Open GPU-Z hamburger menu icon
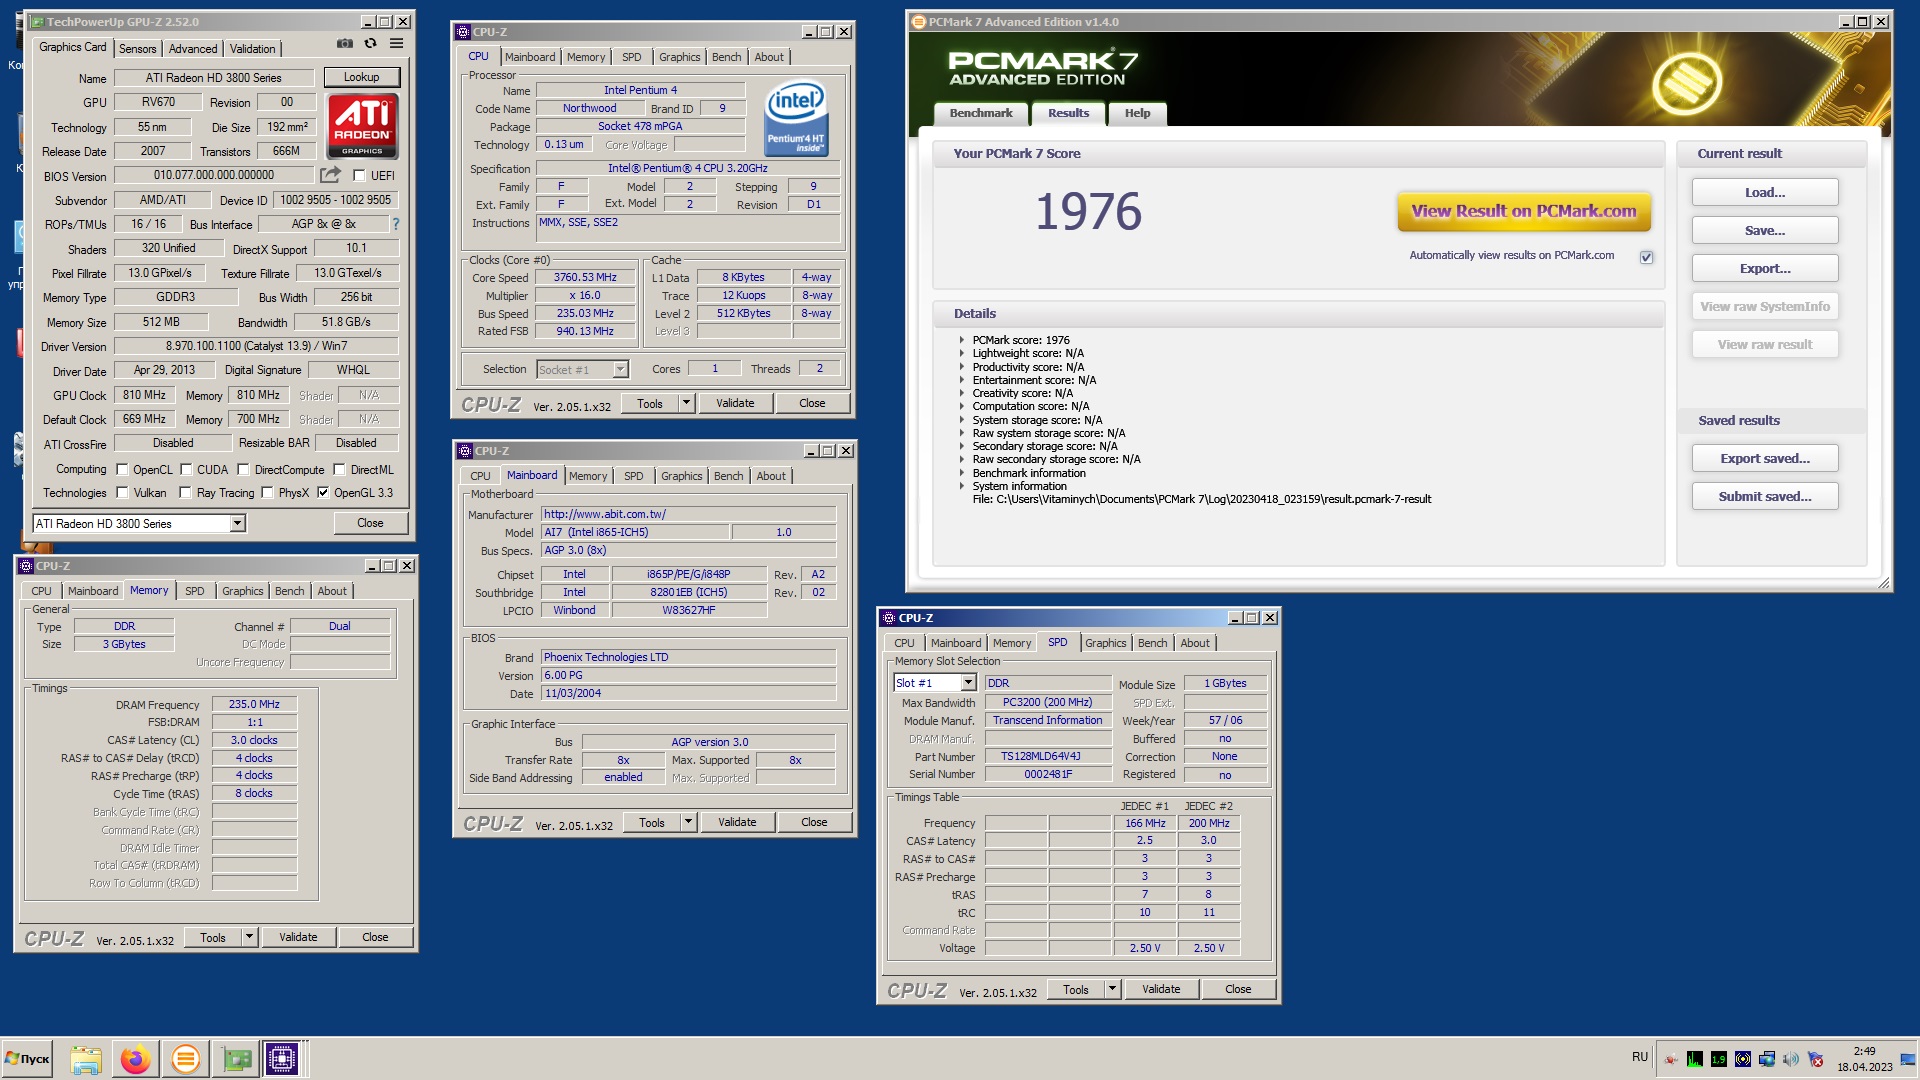The image size is (1920, 1080). [396, 44]
